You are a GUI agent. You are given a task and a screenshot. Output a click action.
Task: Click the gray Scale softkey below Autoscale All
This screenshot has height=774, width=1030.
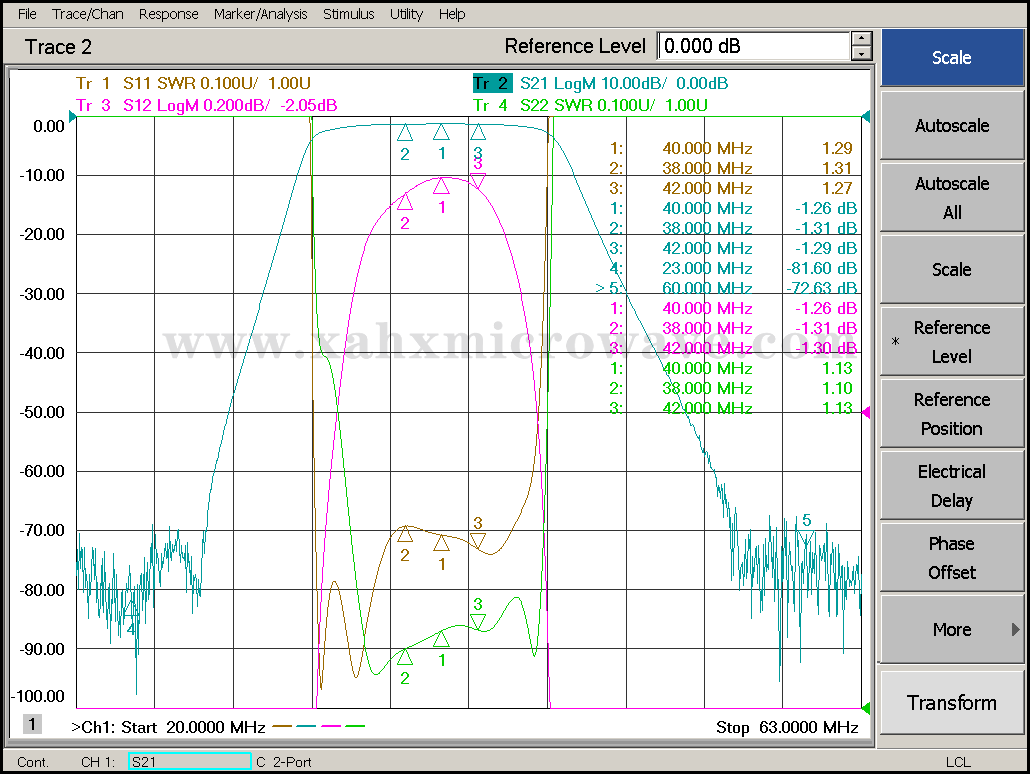click(952, 269)
